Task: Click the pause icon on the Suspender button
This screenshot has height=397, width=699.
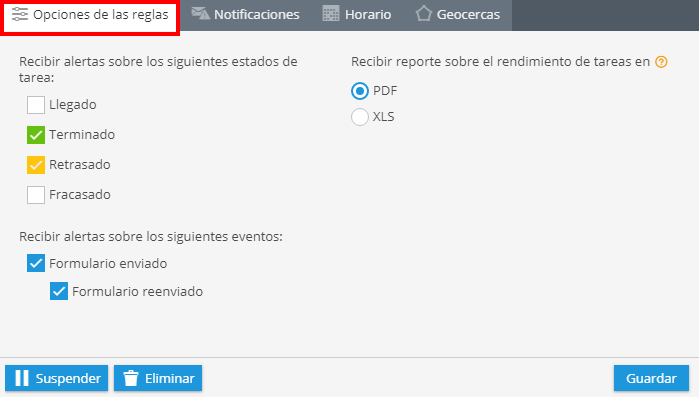Action: point(22,378)
